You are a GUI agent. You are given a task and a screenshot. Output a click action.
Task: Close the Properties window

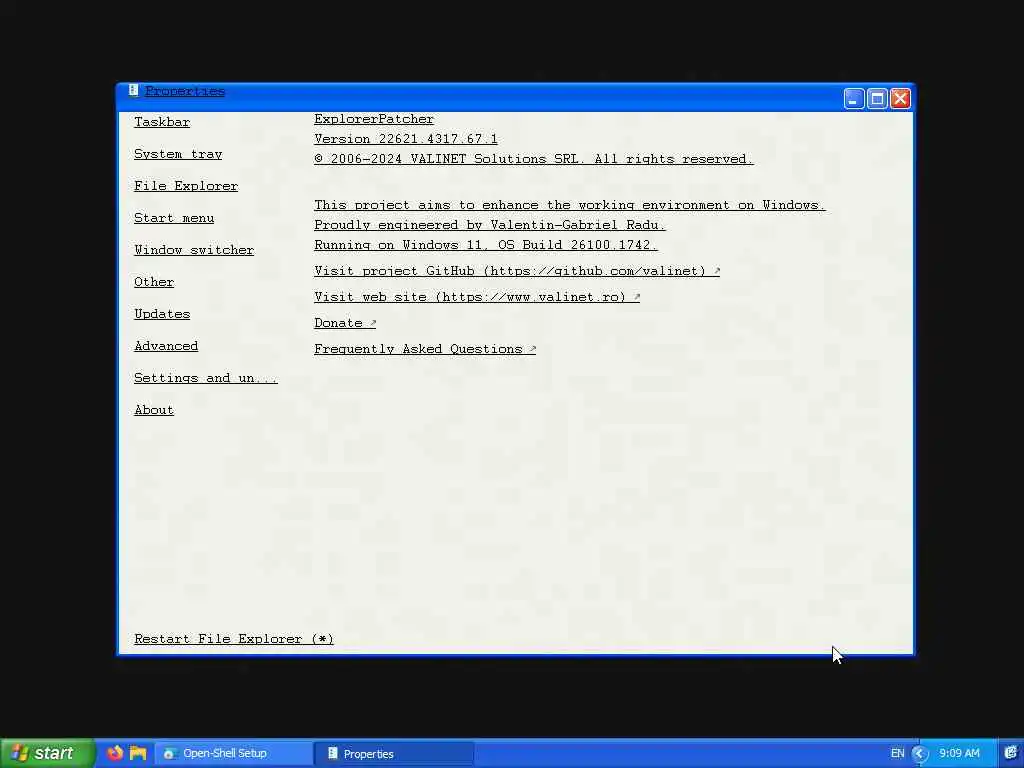pos(900,99)
